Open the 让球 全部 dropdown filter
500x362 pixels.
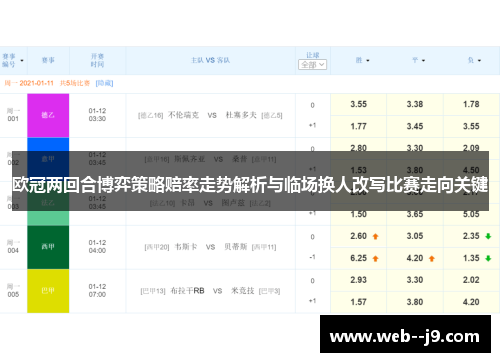(312, 65)
